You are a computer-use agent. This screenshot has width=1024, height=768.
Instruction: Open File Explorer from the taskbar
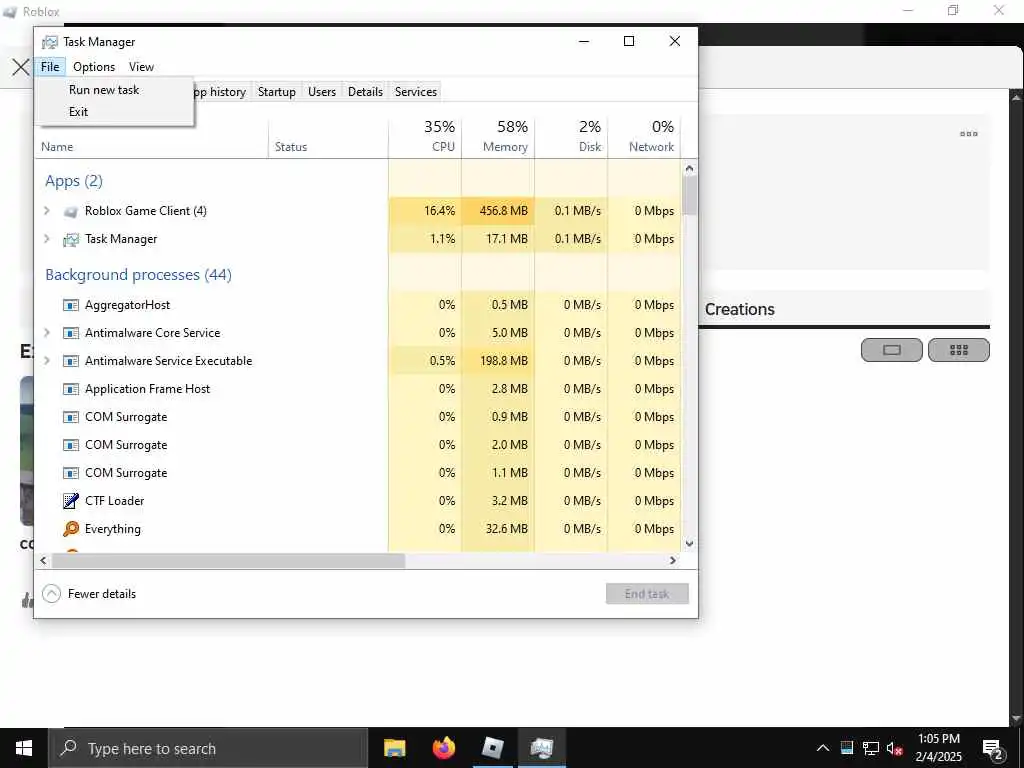coord(394,748)
